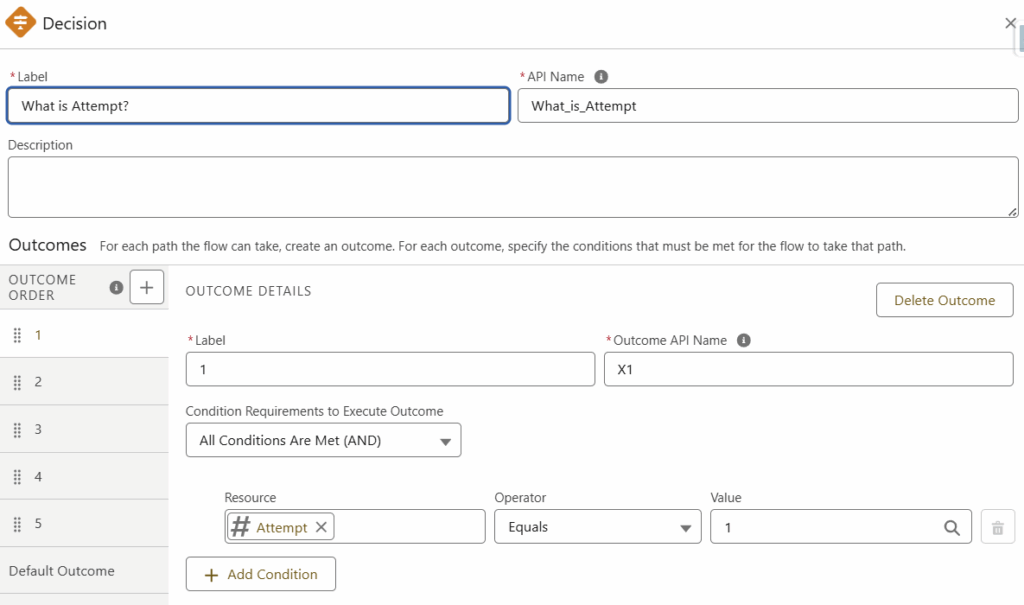The width and height of the screenshot is (1024, 605).
Task: Click the orange Decision element icon
Action: (20, 23)
